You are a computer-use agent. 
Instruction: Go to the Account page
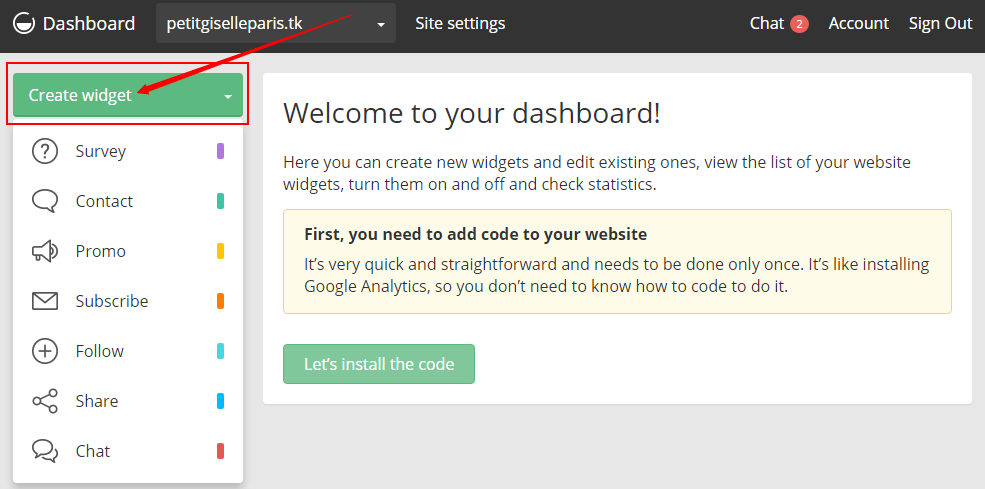[858, 23]
